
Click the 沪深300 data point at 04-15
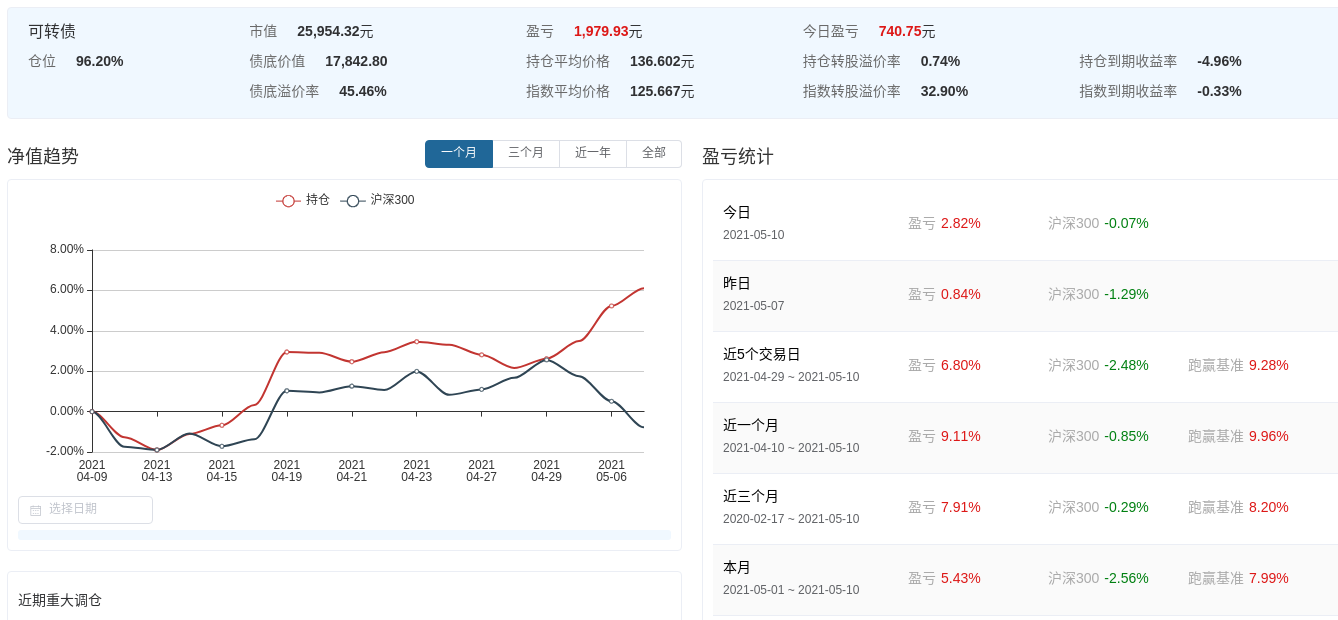click(x=222, y=446)
